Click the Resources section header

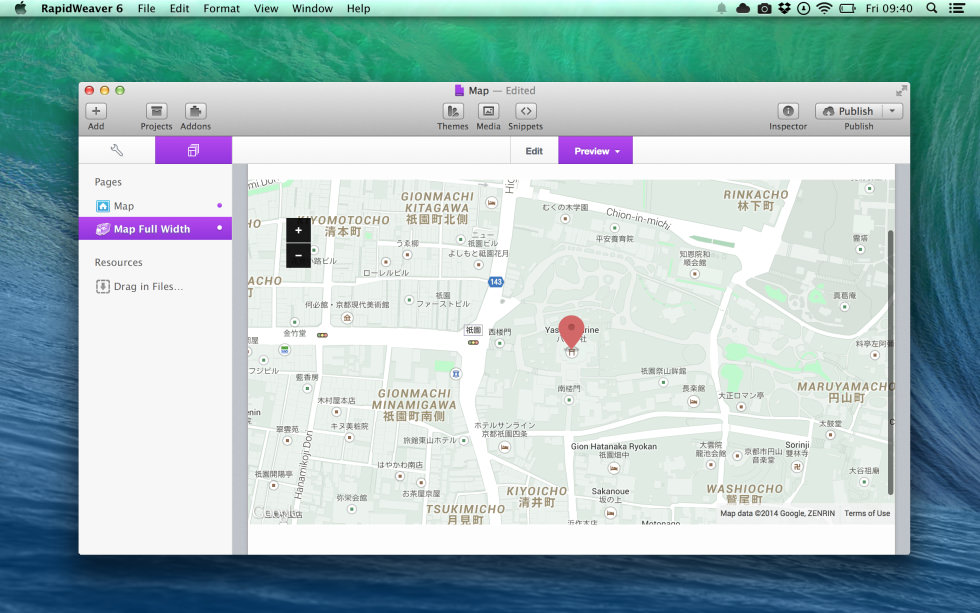pos(118,262)
